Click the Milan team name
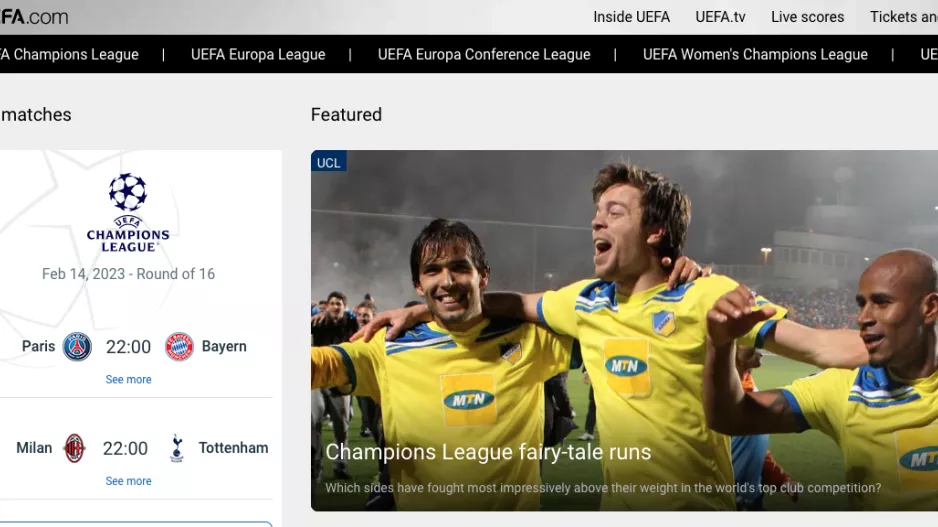 (34, 448)
